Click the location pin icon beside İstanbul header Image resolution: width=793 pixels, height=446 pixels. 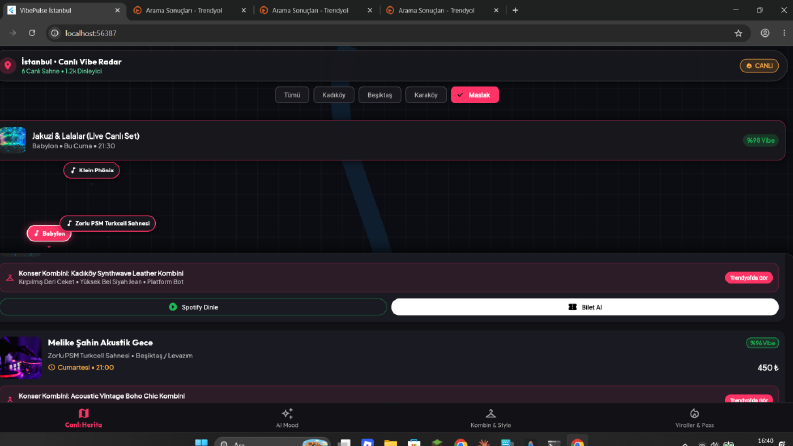pyautogui.click(x=8, y=65)
